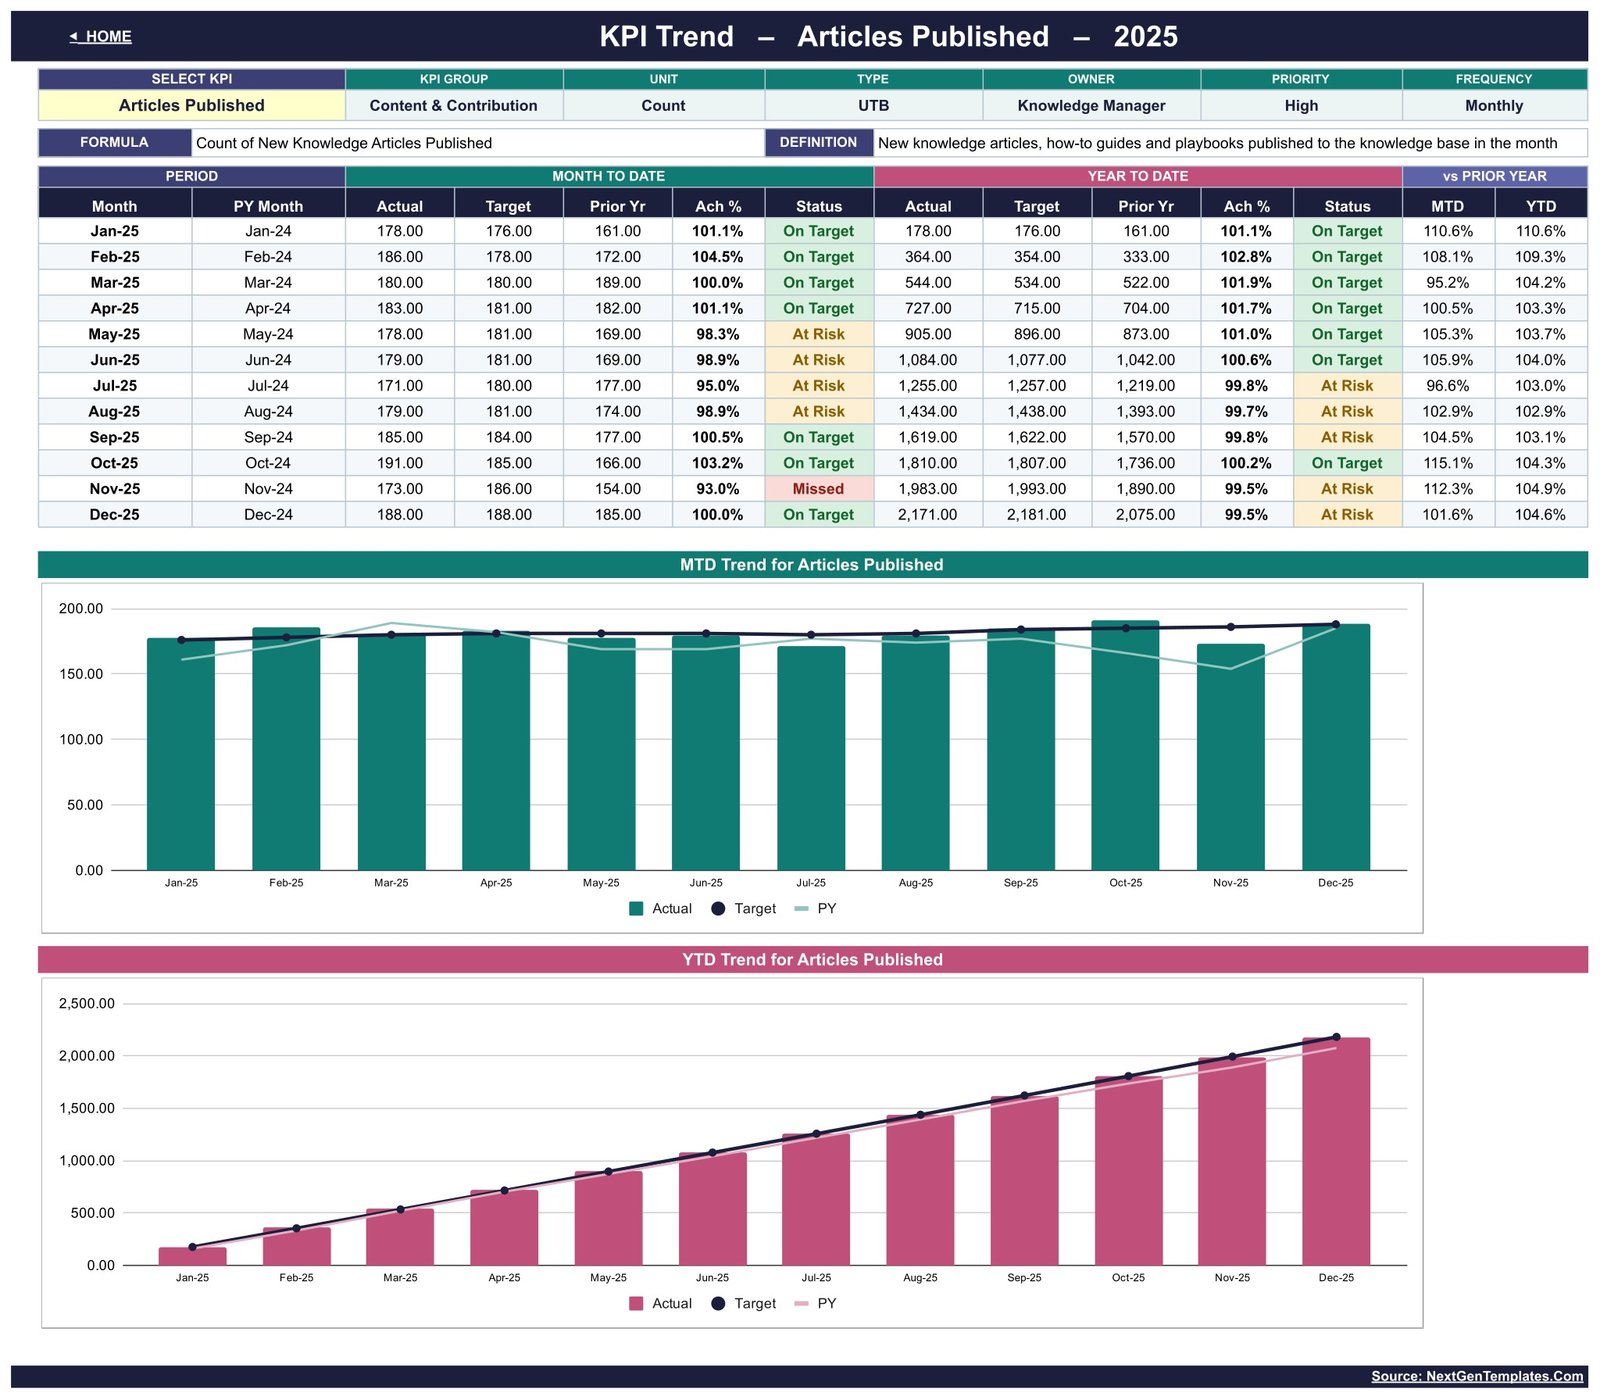Click the MONTH TO DATE section header
This screenshot has height=1399, width=1600.
click(x=608, y=176)
